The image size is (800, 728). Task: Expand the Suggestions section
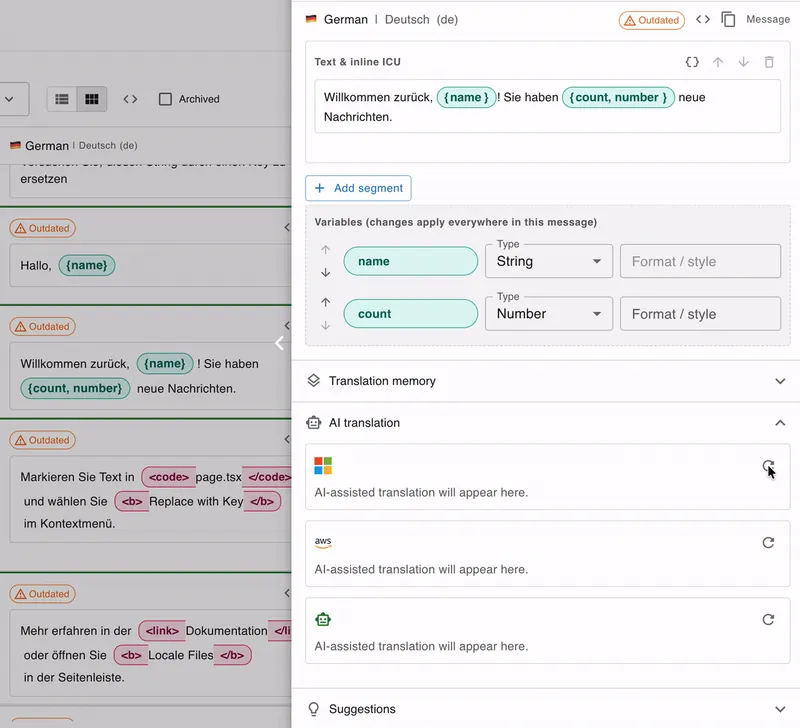pyautogui.click(x=546, y=709)
